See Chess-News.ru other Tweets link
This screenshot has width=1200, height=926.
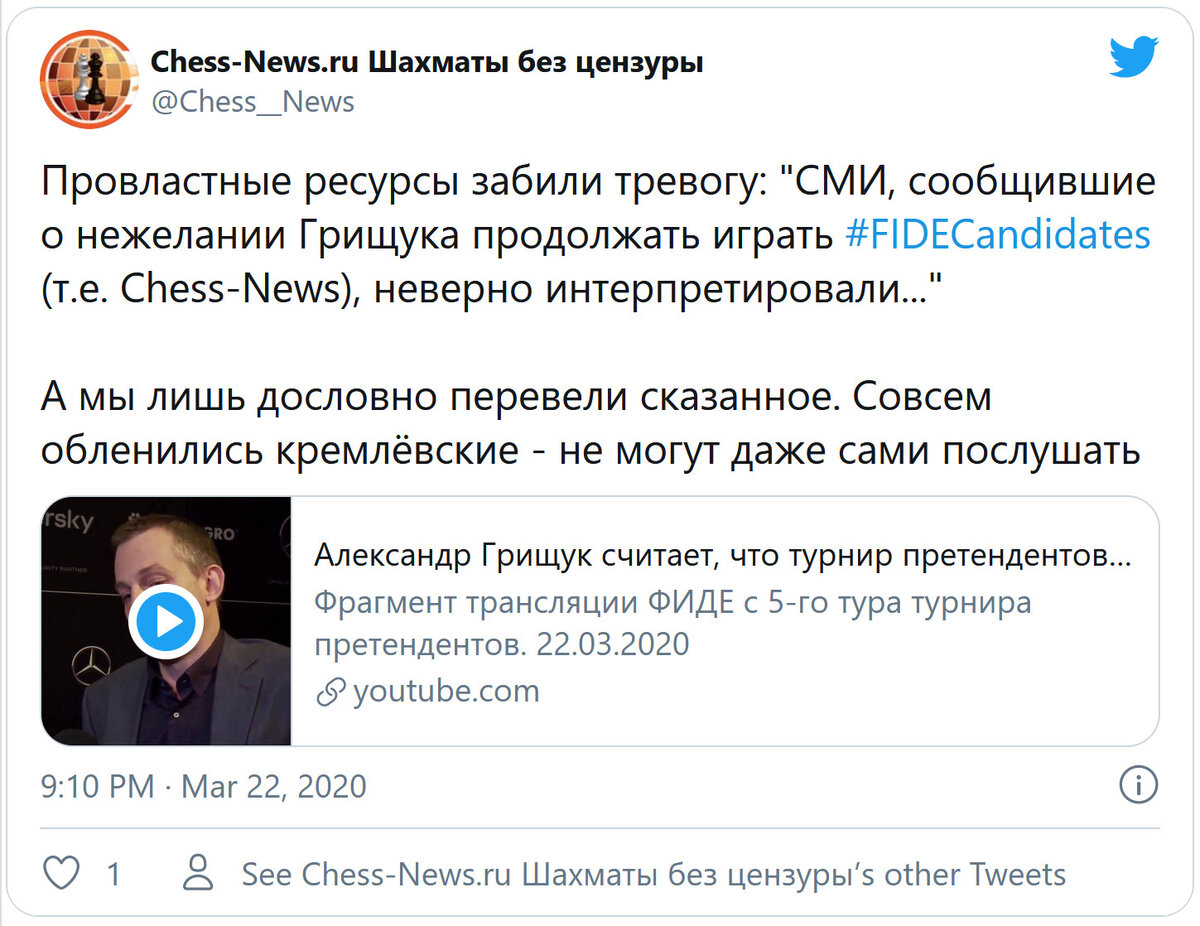[654, 875]
